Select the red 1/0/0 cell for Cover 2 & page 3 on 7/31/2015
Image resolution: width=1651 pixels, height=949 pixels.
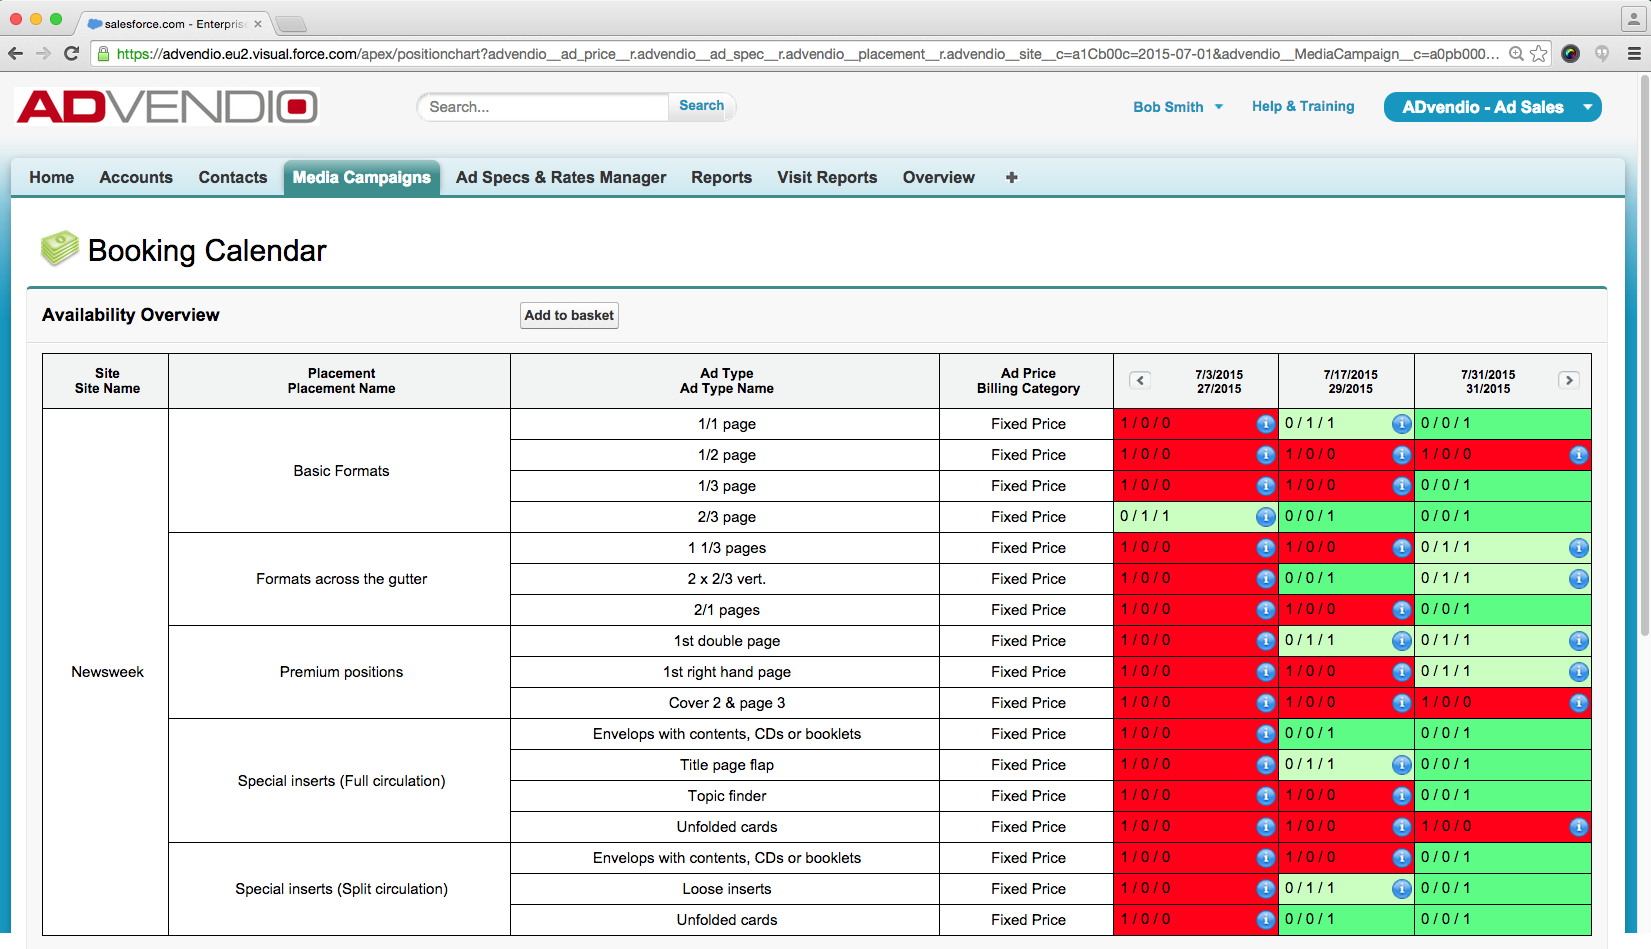coord(1490,703)
